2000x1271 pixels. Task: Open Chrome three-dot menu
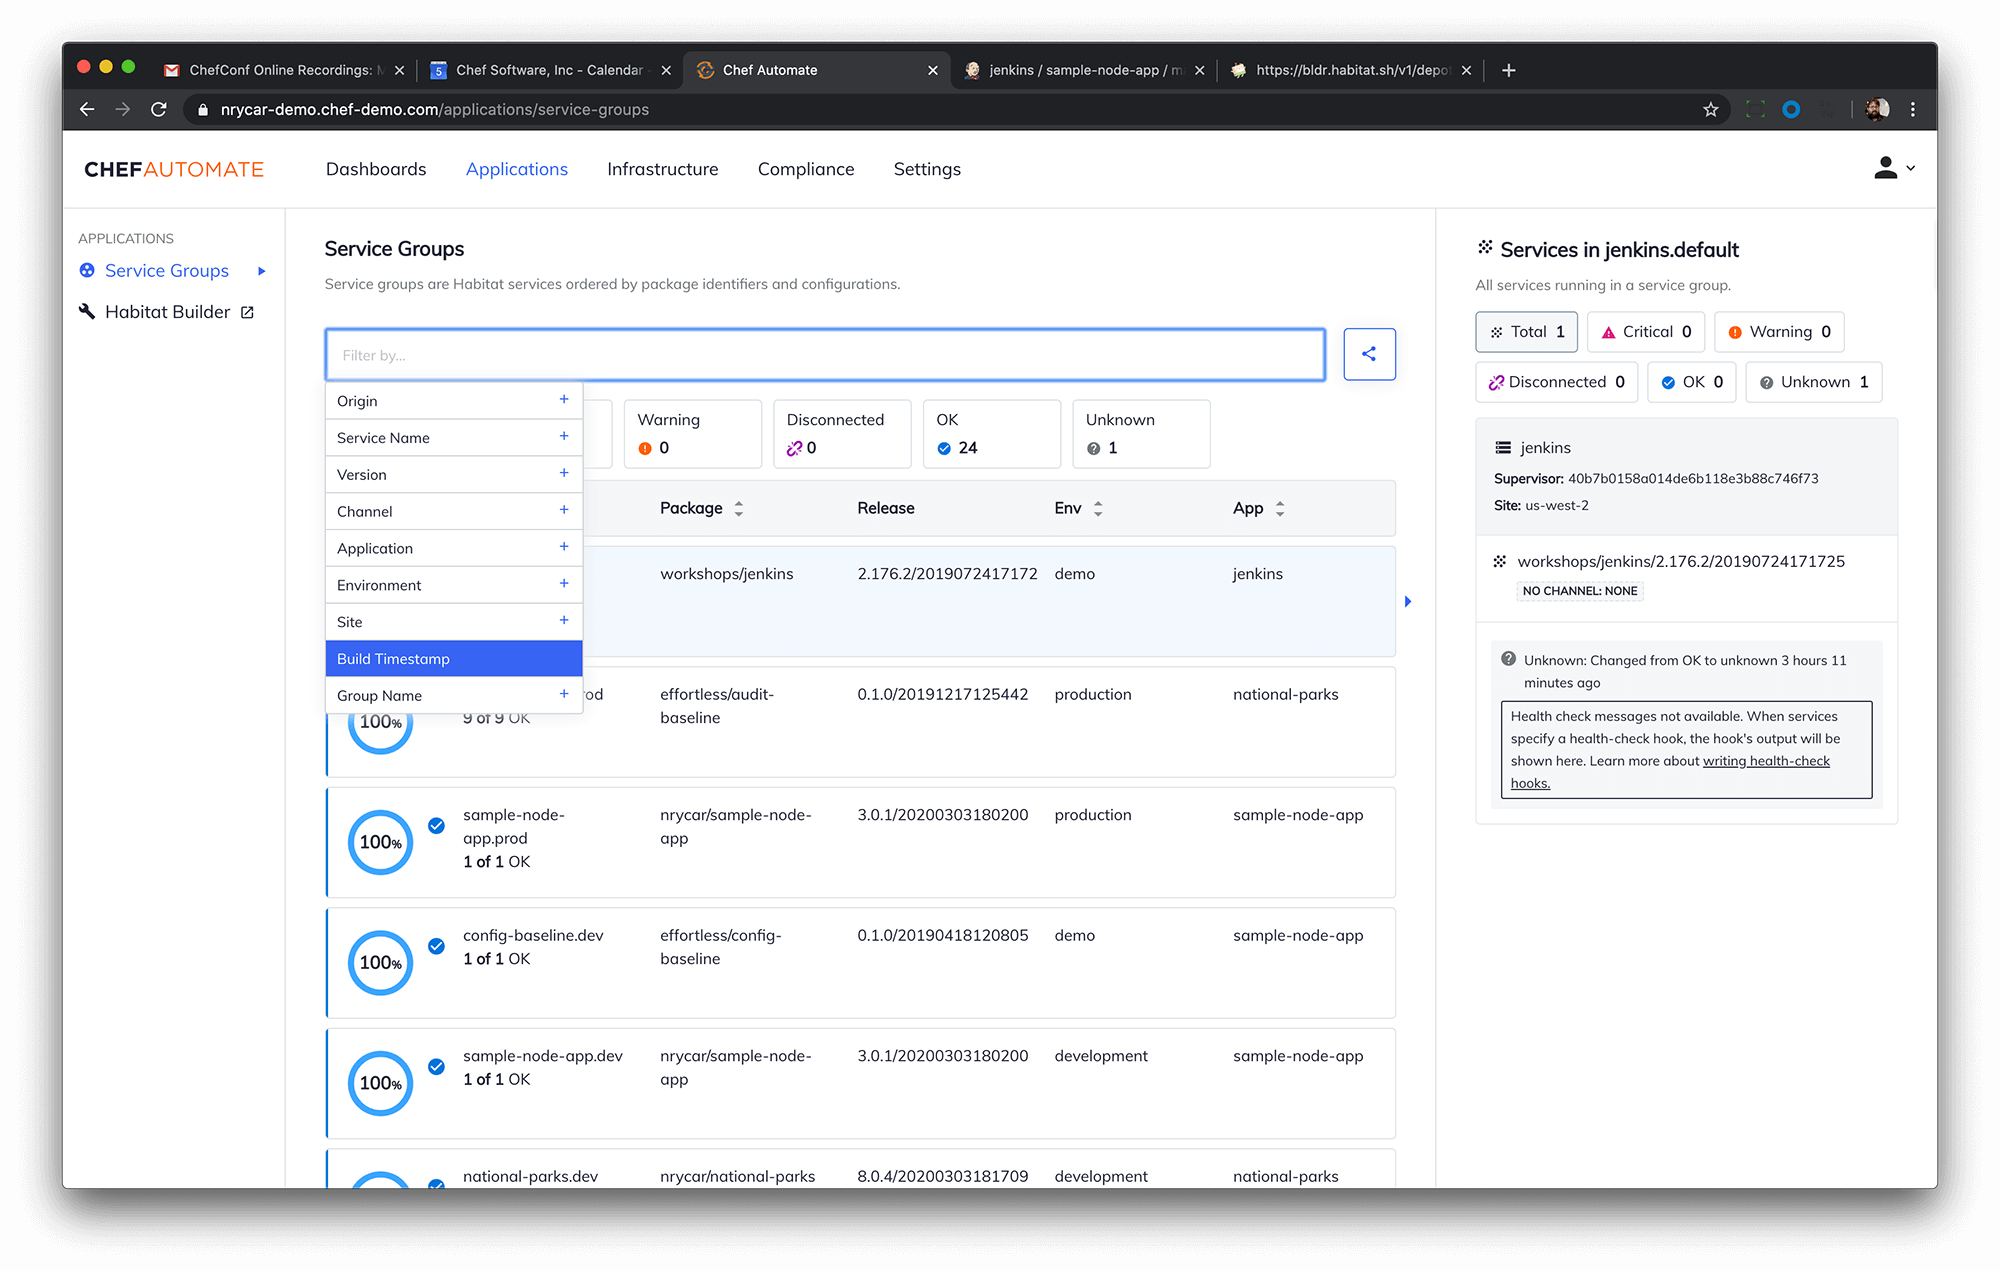point(1913,110)
